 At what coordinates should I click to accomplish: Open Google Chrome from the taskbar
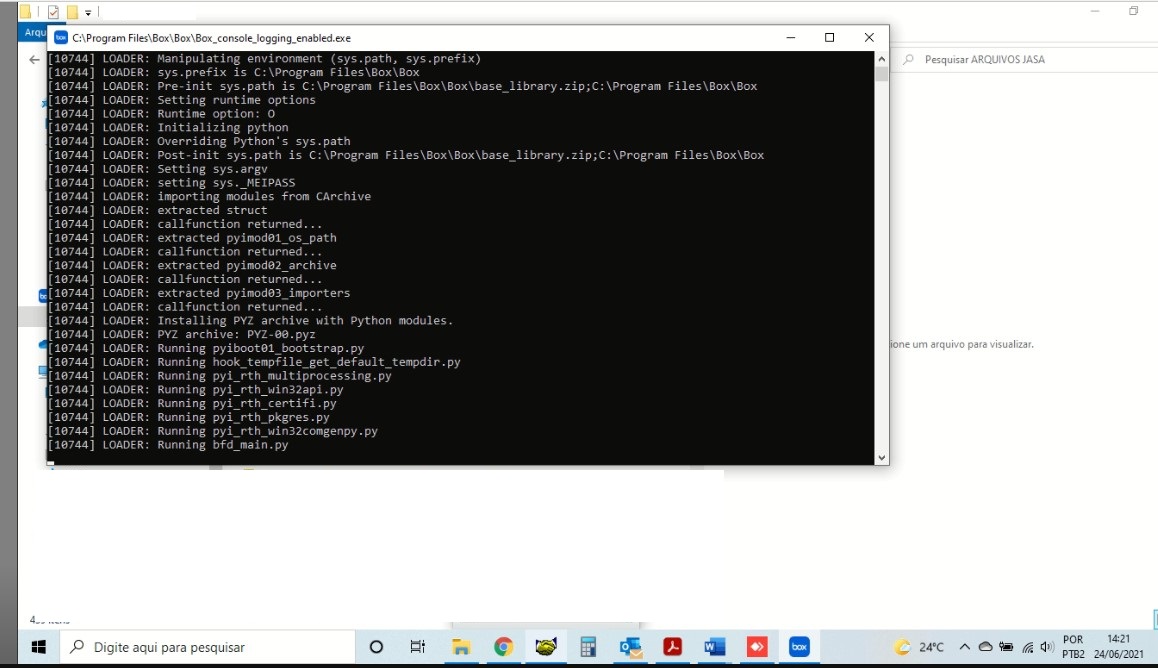pos(504,647)
